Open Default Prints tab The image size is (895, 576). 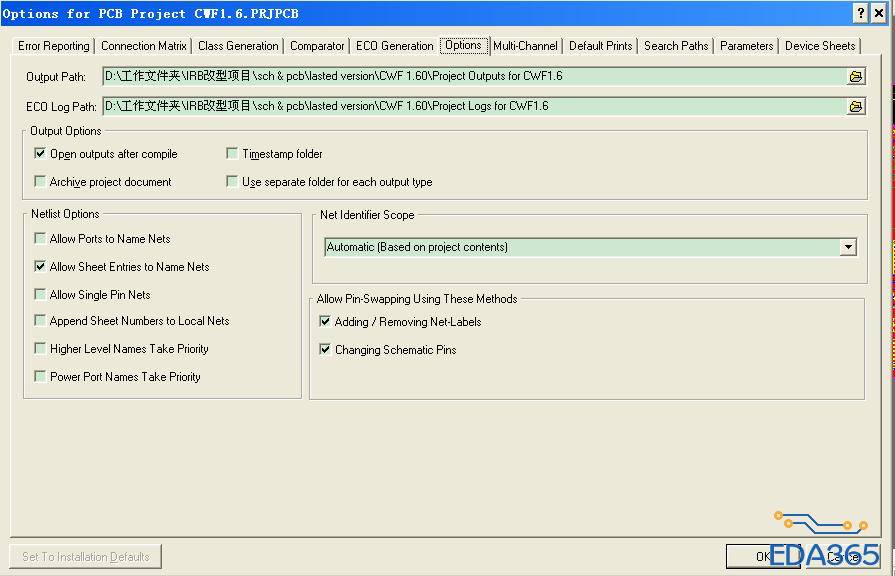[x=600, y=46]
